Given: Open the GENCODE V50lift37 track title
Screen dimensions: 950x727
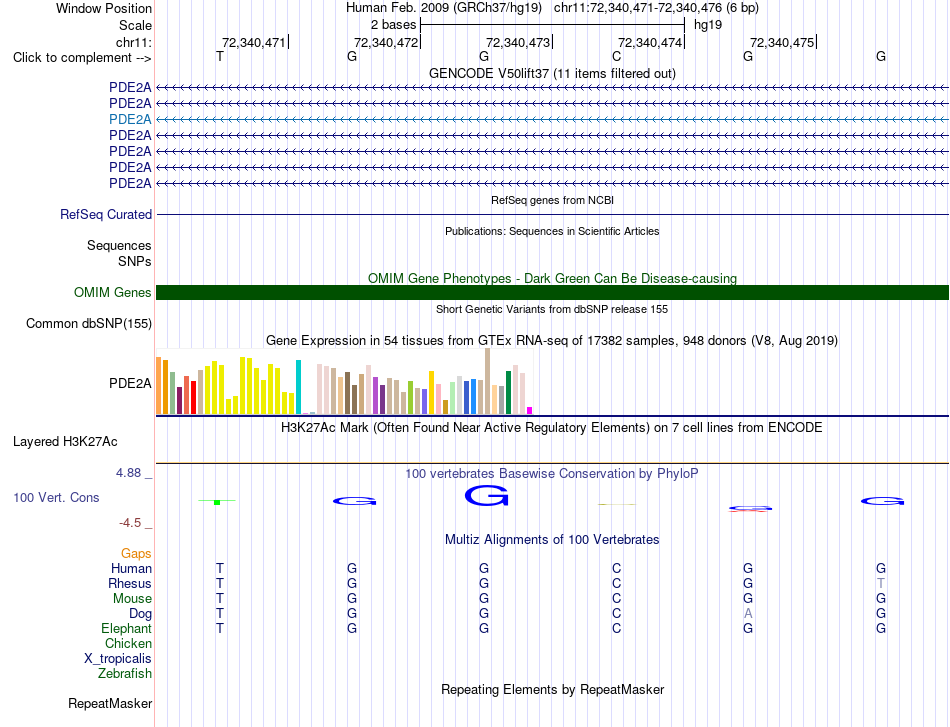Looking at the screenshot, I should (x=552, y=74).
